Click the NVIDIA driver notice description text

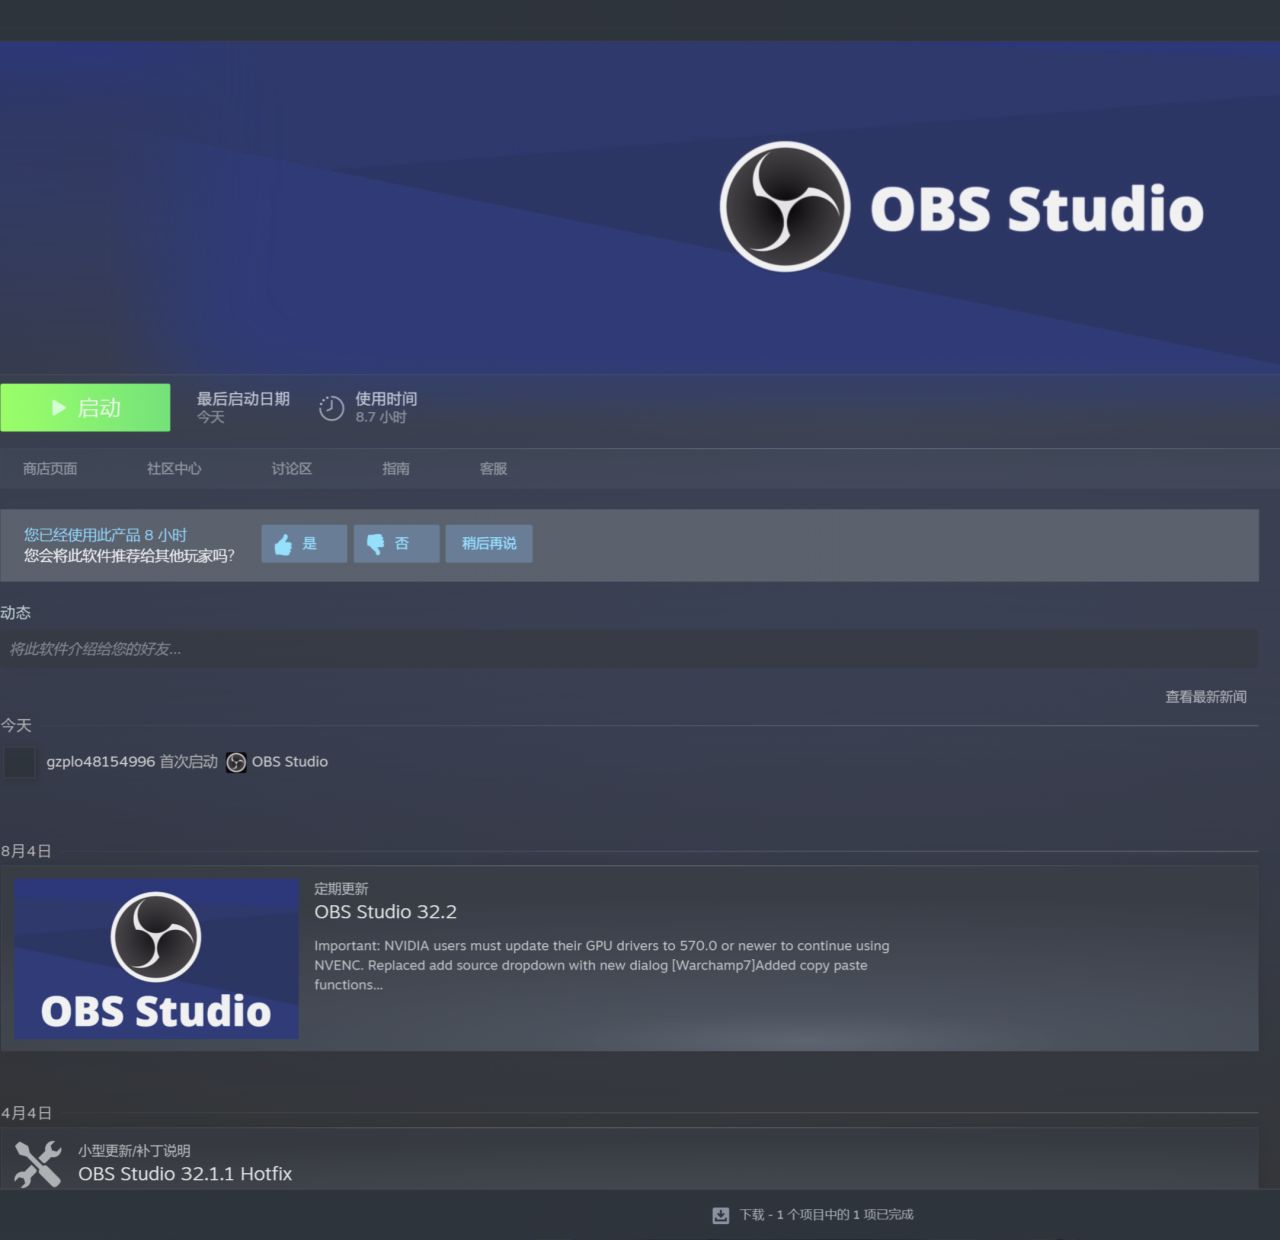[602, 965]
